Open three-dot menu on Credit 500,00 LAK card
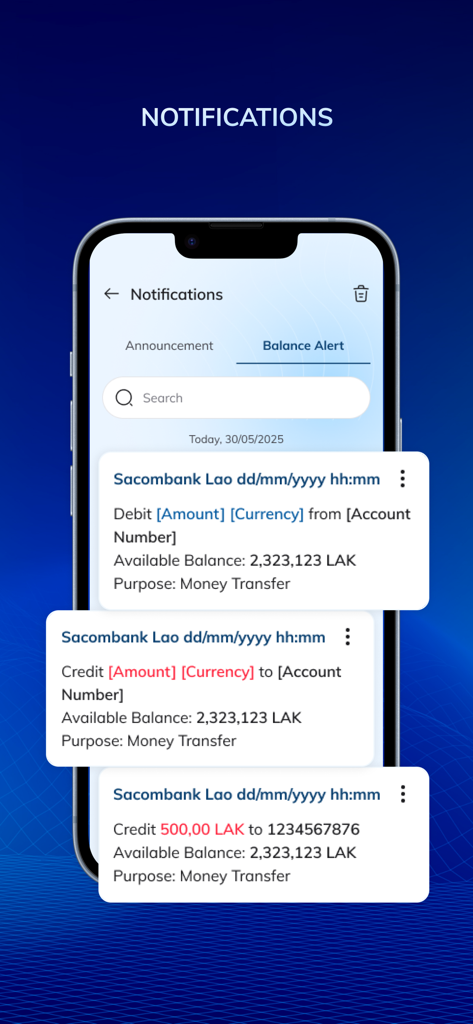This screenshot has height=1024, width=473. pyautogui.click(x=402, y=794)
